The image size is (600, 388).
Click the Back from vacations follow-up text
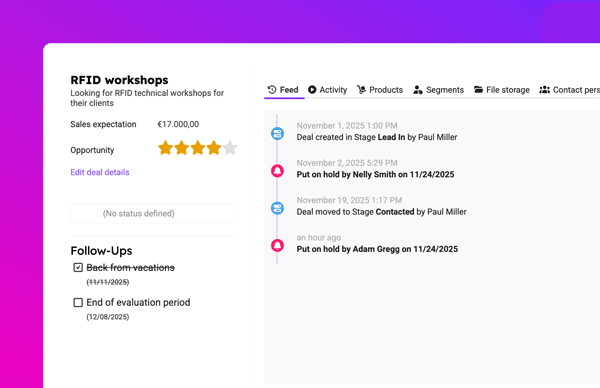coord(130,267)
